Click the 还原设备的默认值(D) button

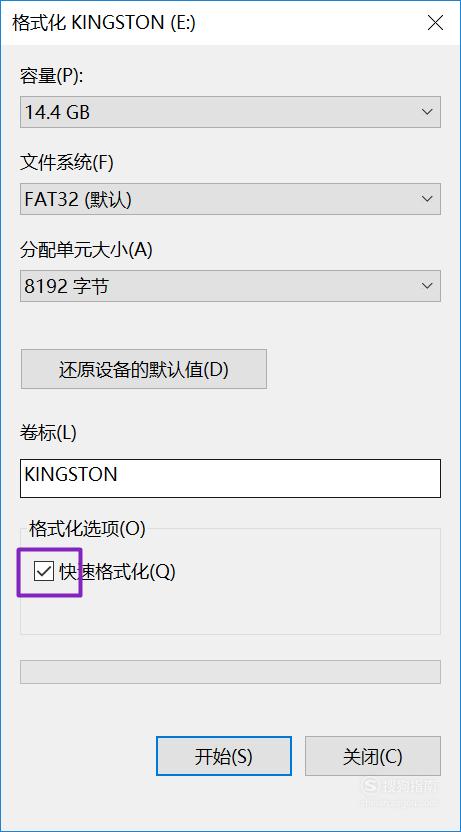click(x=144, y=369)
